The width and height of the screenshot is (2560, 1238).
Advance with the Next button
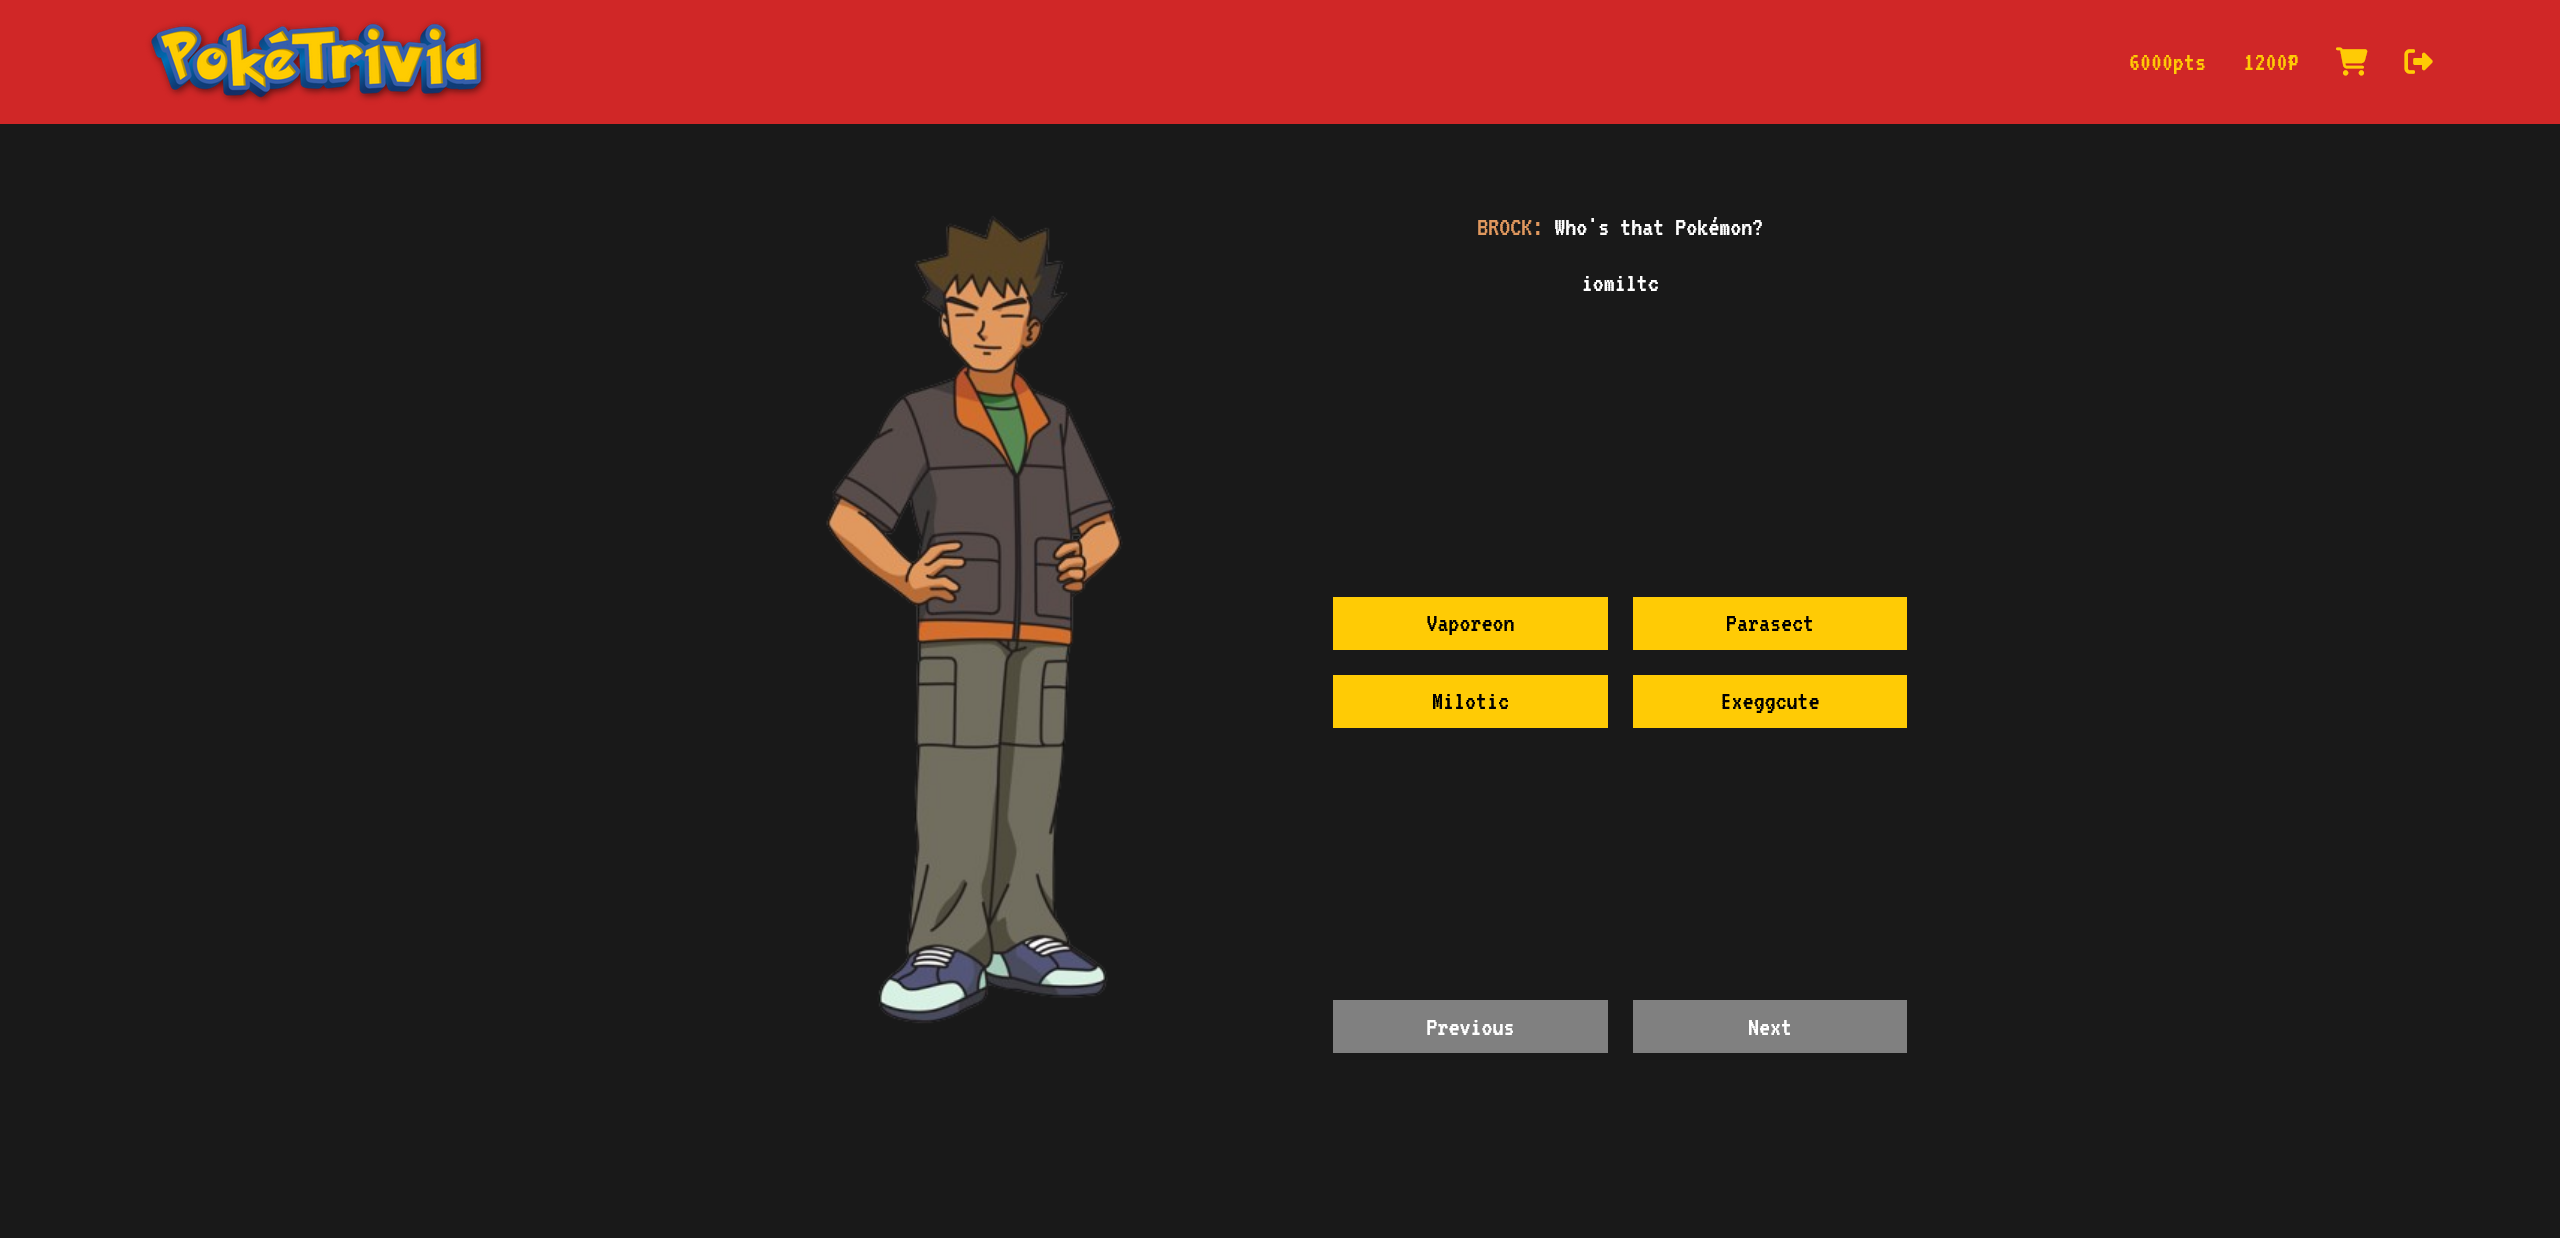tap(1768, 1026)
